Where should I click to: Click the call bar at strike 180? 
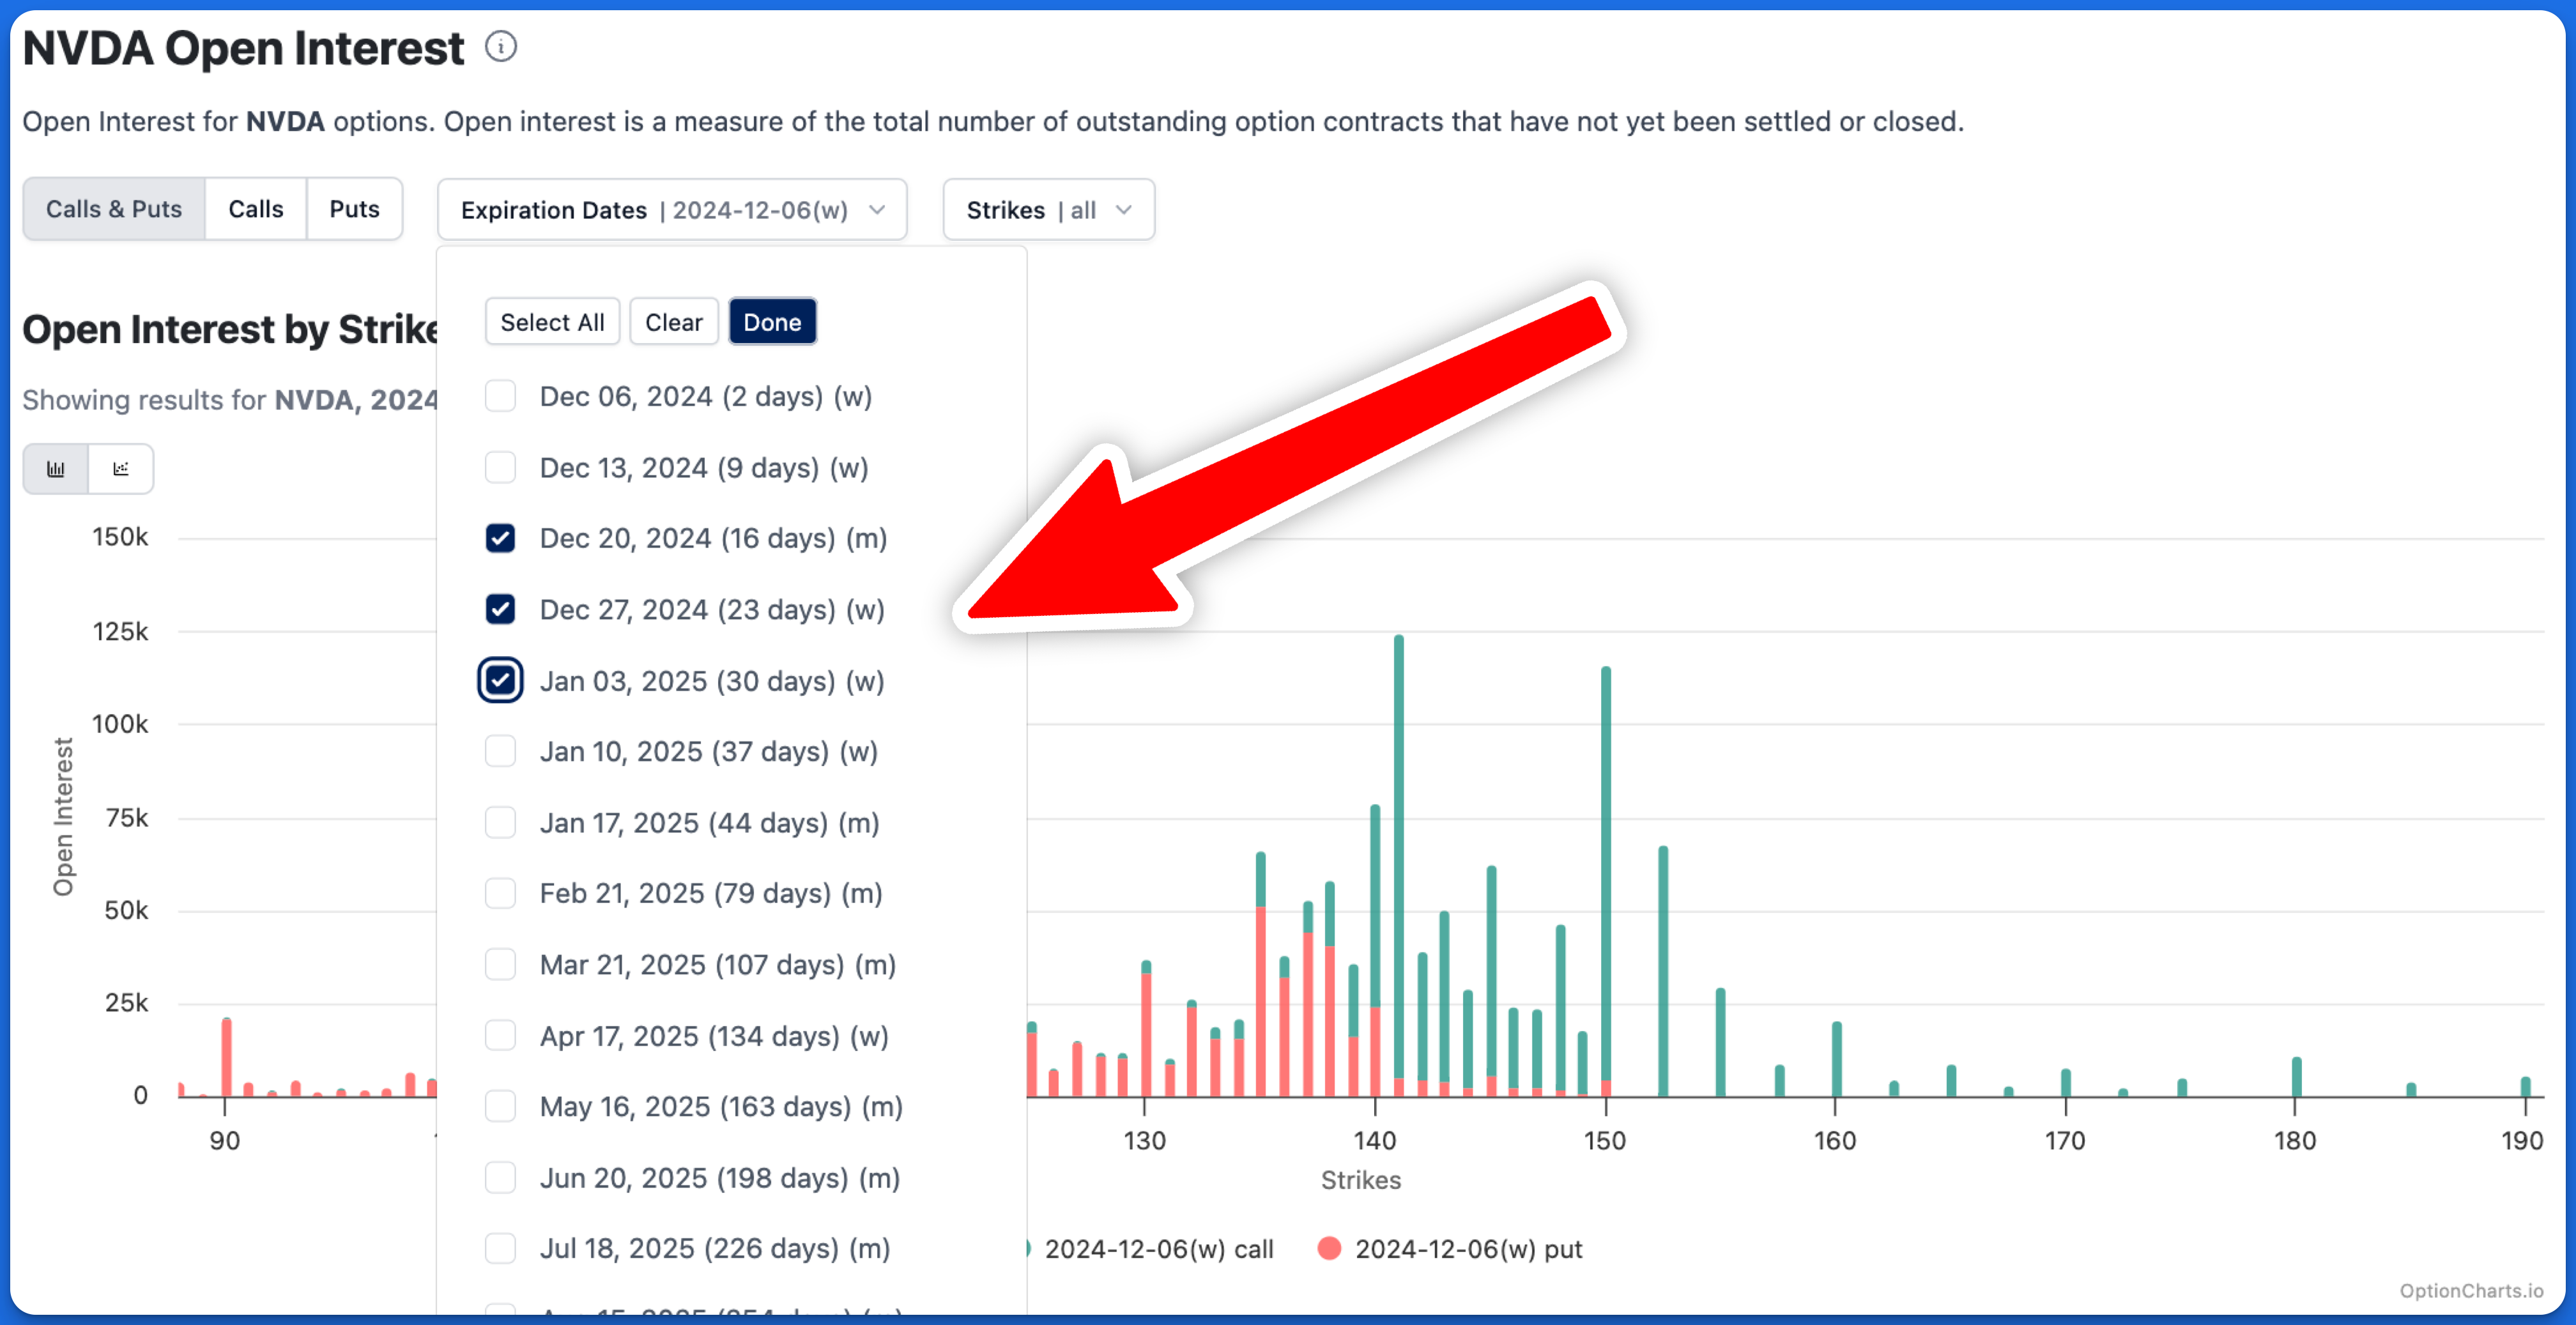[2297, 1077]
